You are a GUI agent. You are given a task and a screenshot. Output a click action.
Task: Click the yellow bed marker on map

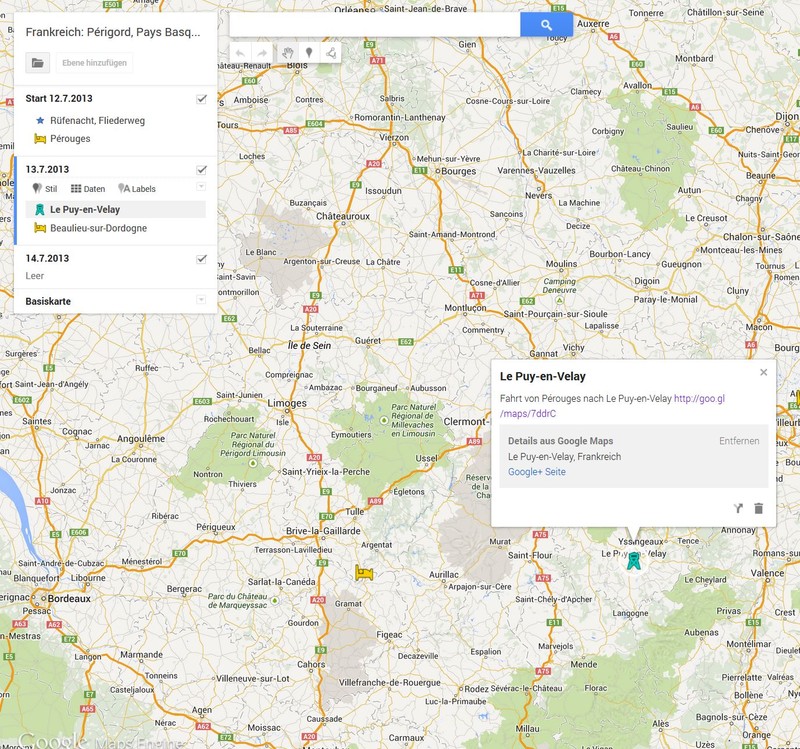click(364, 573)
